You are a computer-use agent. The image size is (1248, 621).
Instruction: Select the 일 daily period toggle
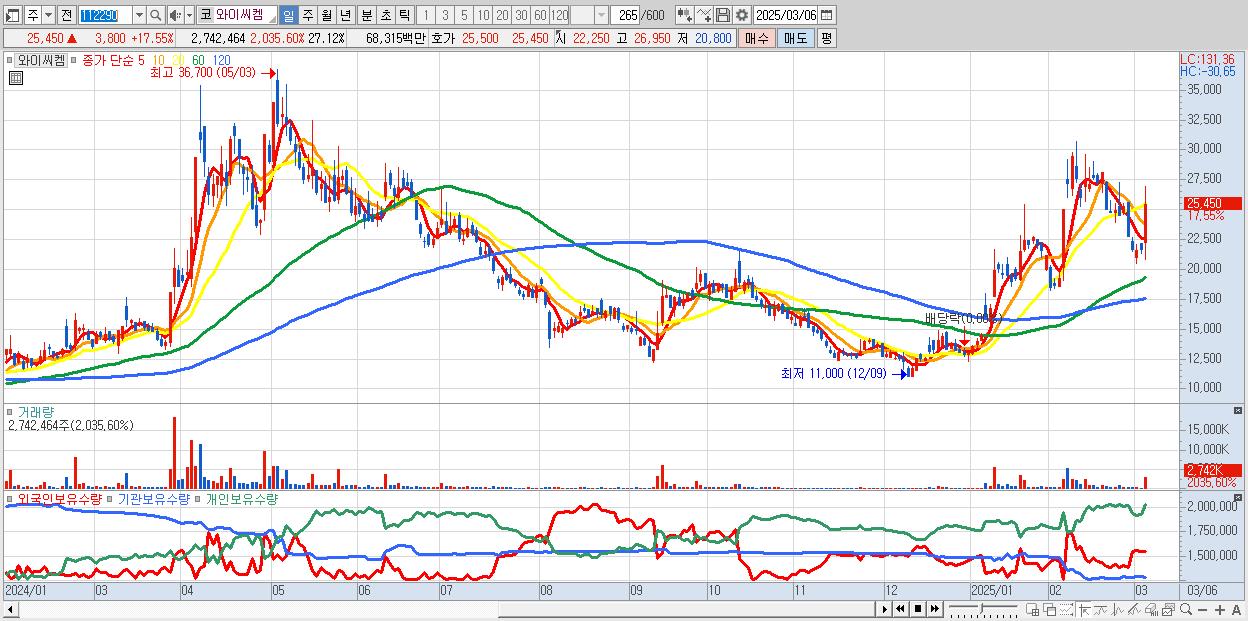click(288, 15)
